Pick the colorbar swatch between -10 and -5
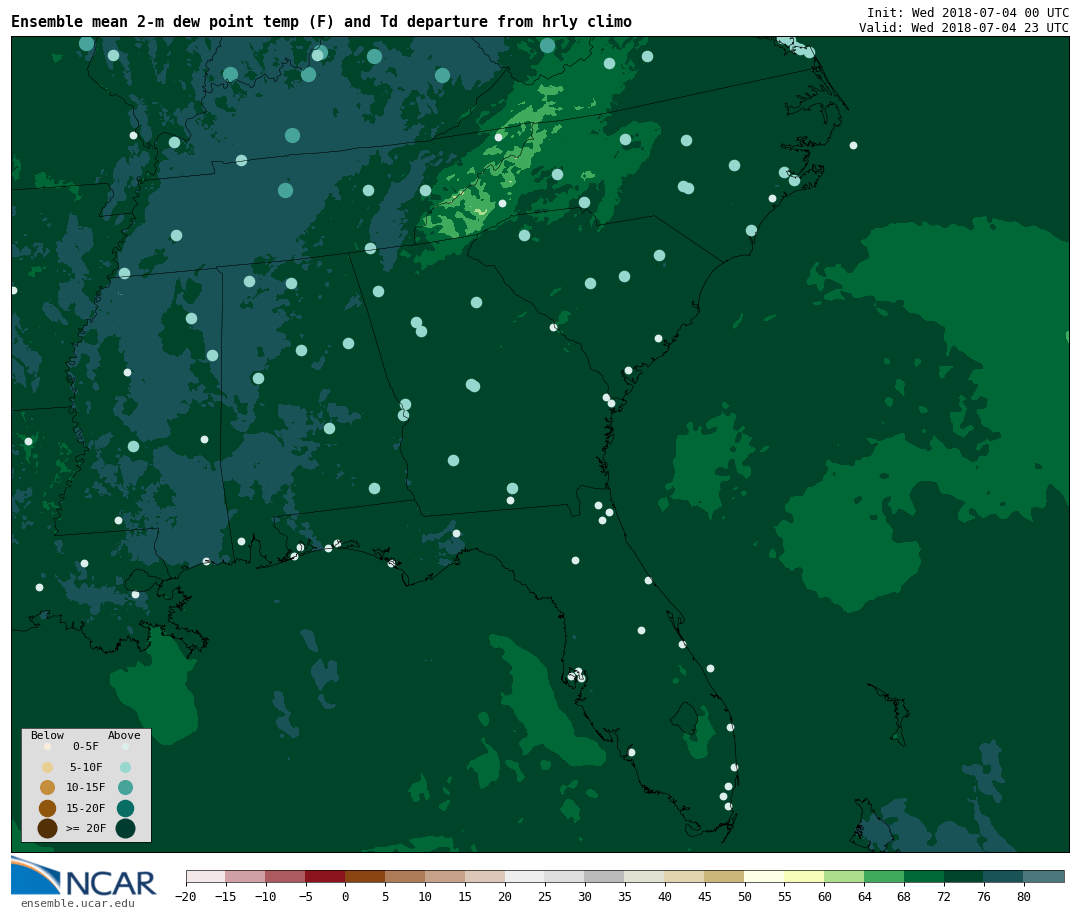 286,876
